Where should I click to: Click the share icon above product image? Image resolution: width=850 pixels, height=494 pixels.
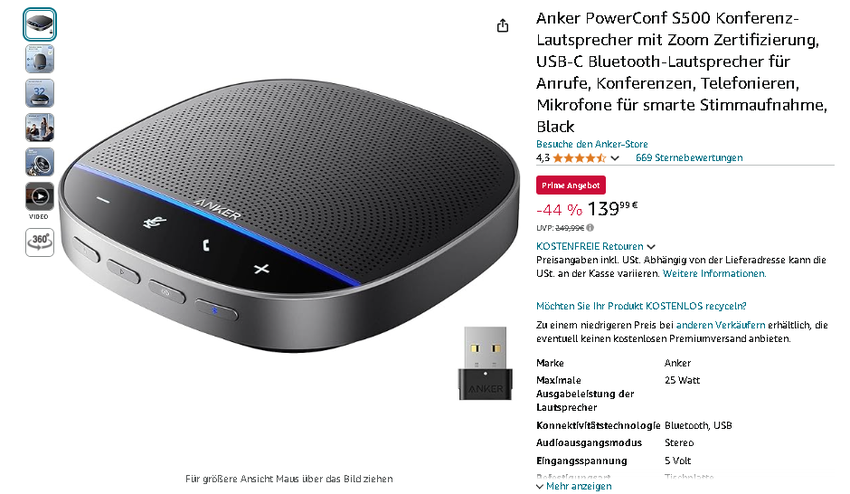503,25
